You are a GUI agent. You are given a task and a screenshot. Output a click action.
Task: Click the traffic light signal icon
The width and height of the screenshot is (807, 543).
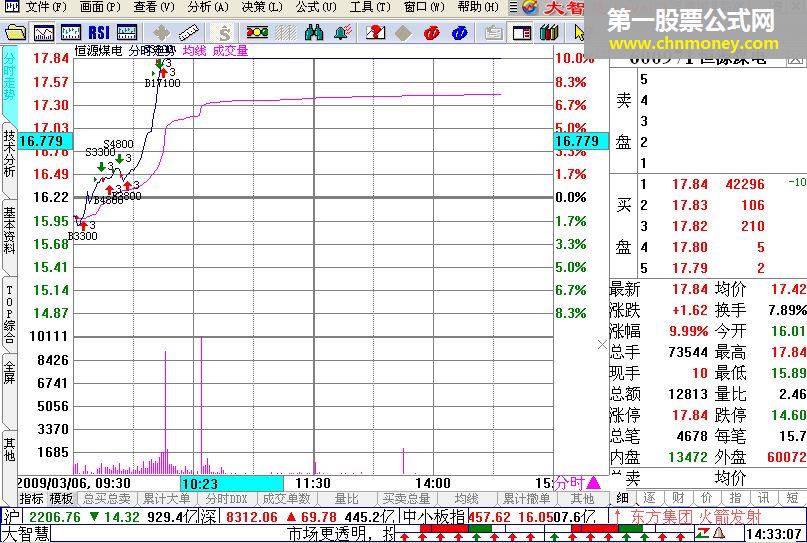(x=257, y=33)
